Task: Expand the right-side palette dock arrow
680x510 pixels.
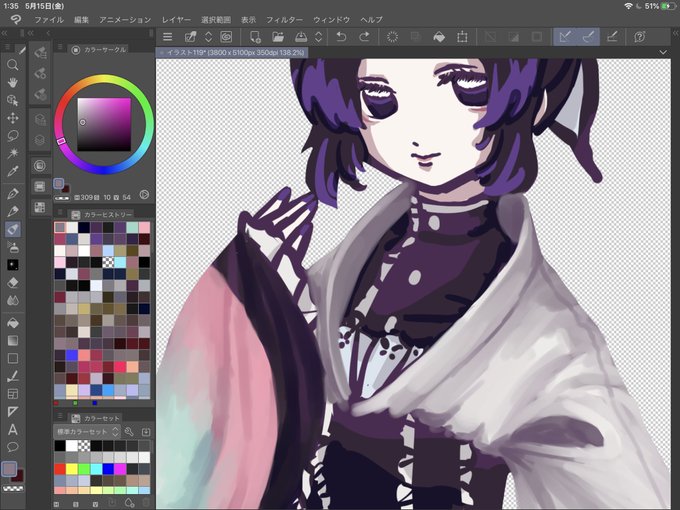Action: point(676,33)
